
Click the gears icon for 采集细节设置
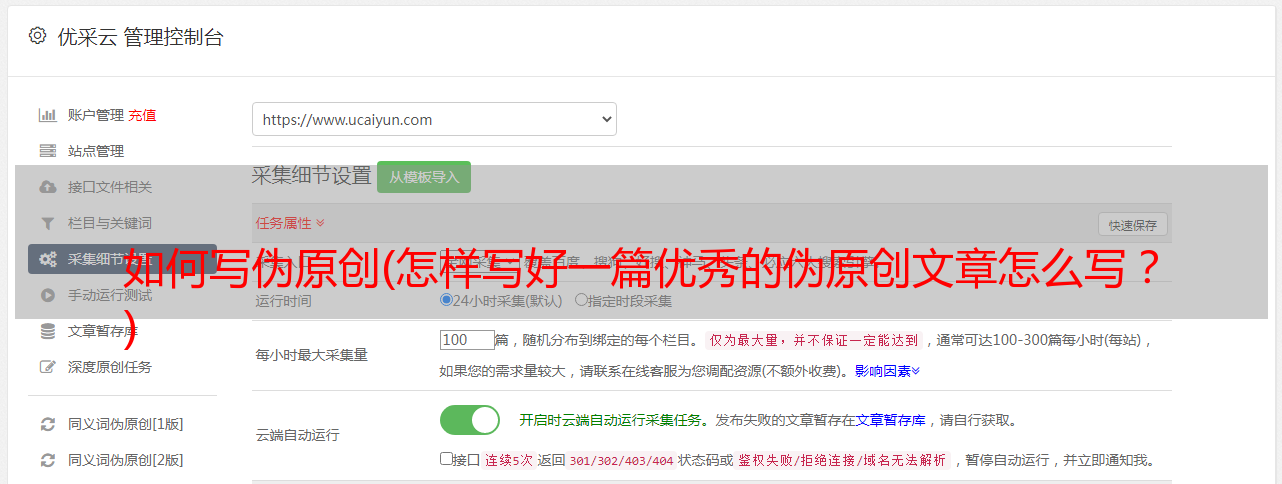point(47,259)
